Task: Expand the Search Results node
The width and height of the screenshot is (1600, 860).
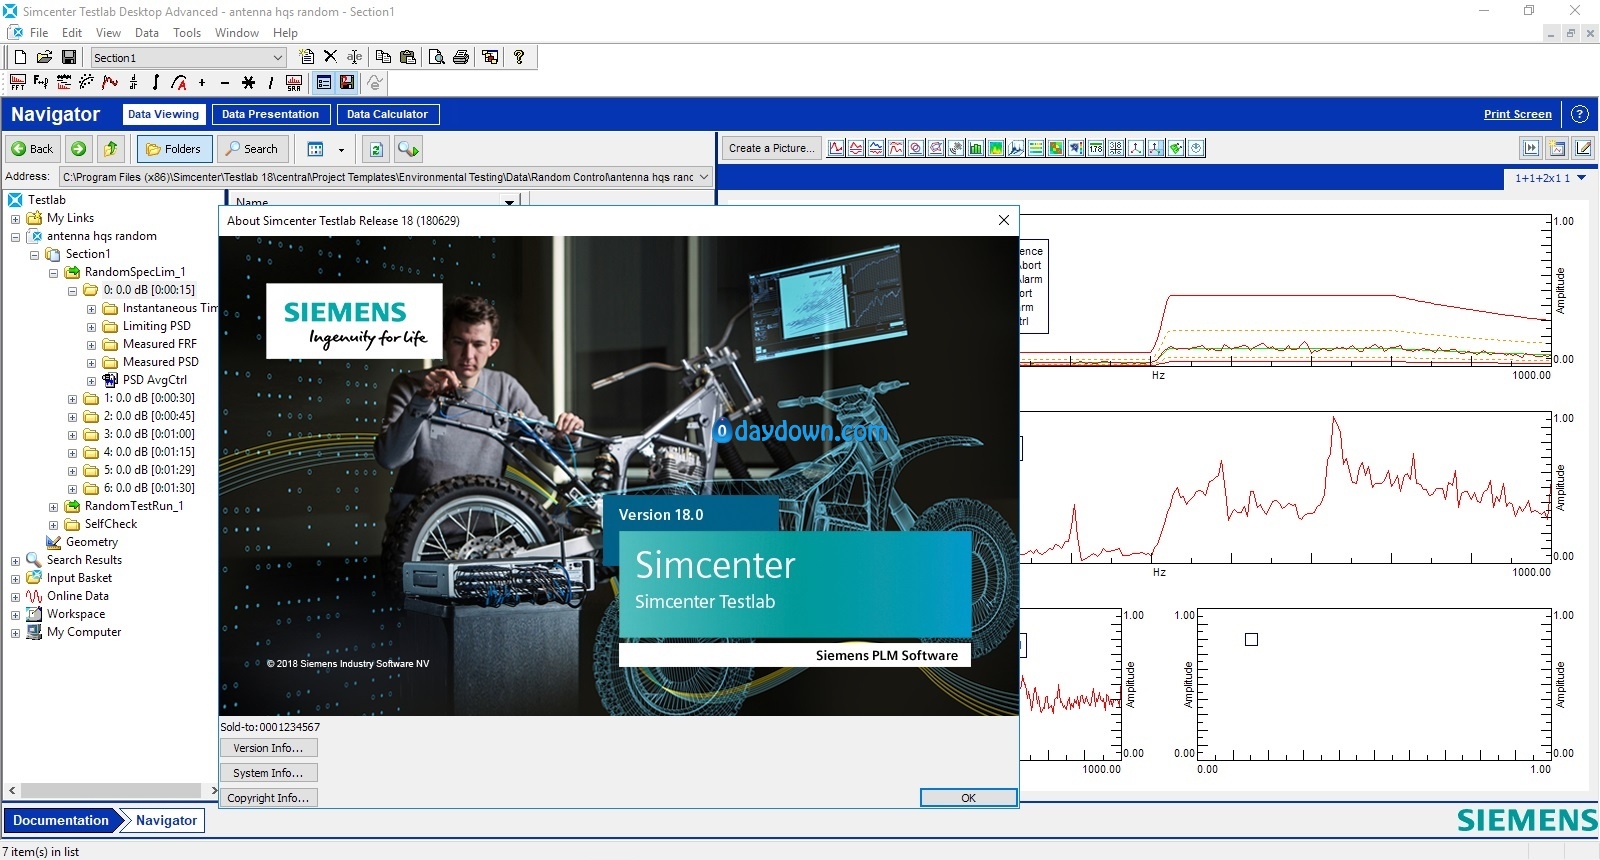Action: click(x=15, y=560)
